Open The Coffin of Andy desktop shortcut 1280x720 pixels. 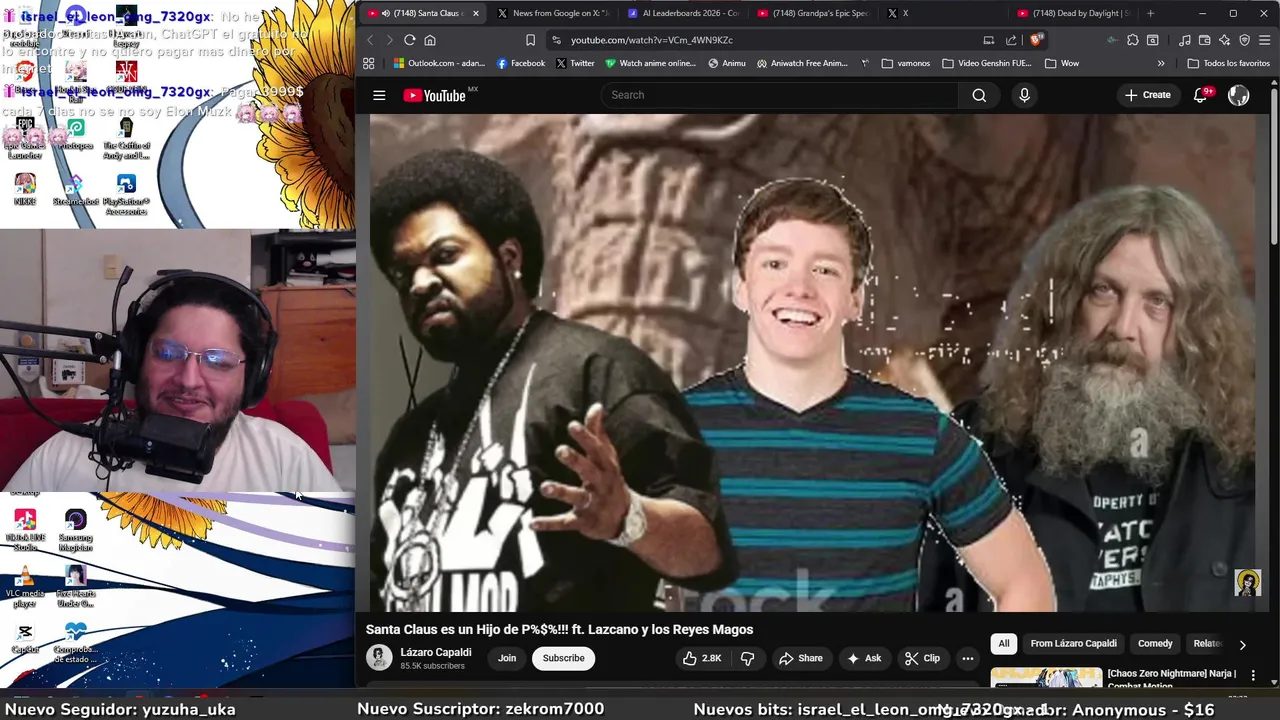pos(126,138)
